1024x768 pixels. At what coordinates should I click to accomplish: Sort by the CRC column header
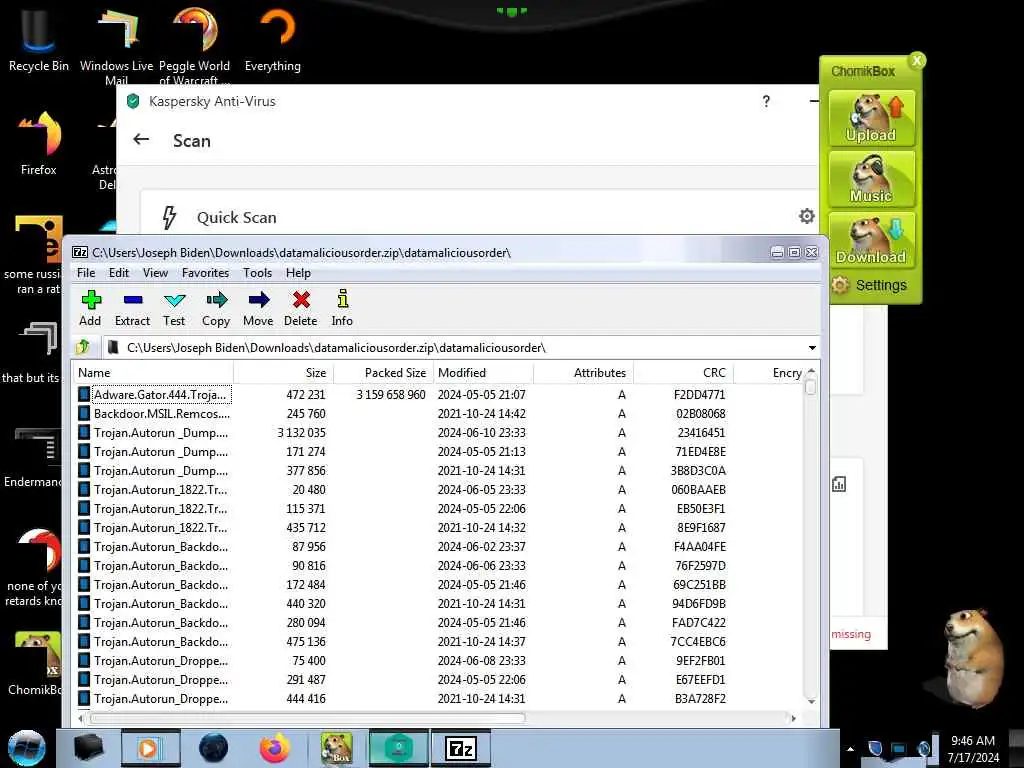pos(684,373)
